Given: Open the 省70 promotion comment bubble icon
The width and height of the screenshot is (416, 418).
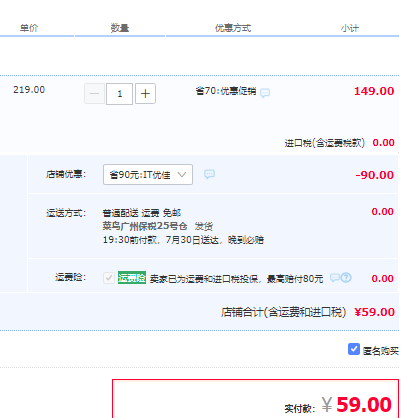Looking at the screenshot, I should click(x=265, y=93).
